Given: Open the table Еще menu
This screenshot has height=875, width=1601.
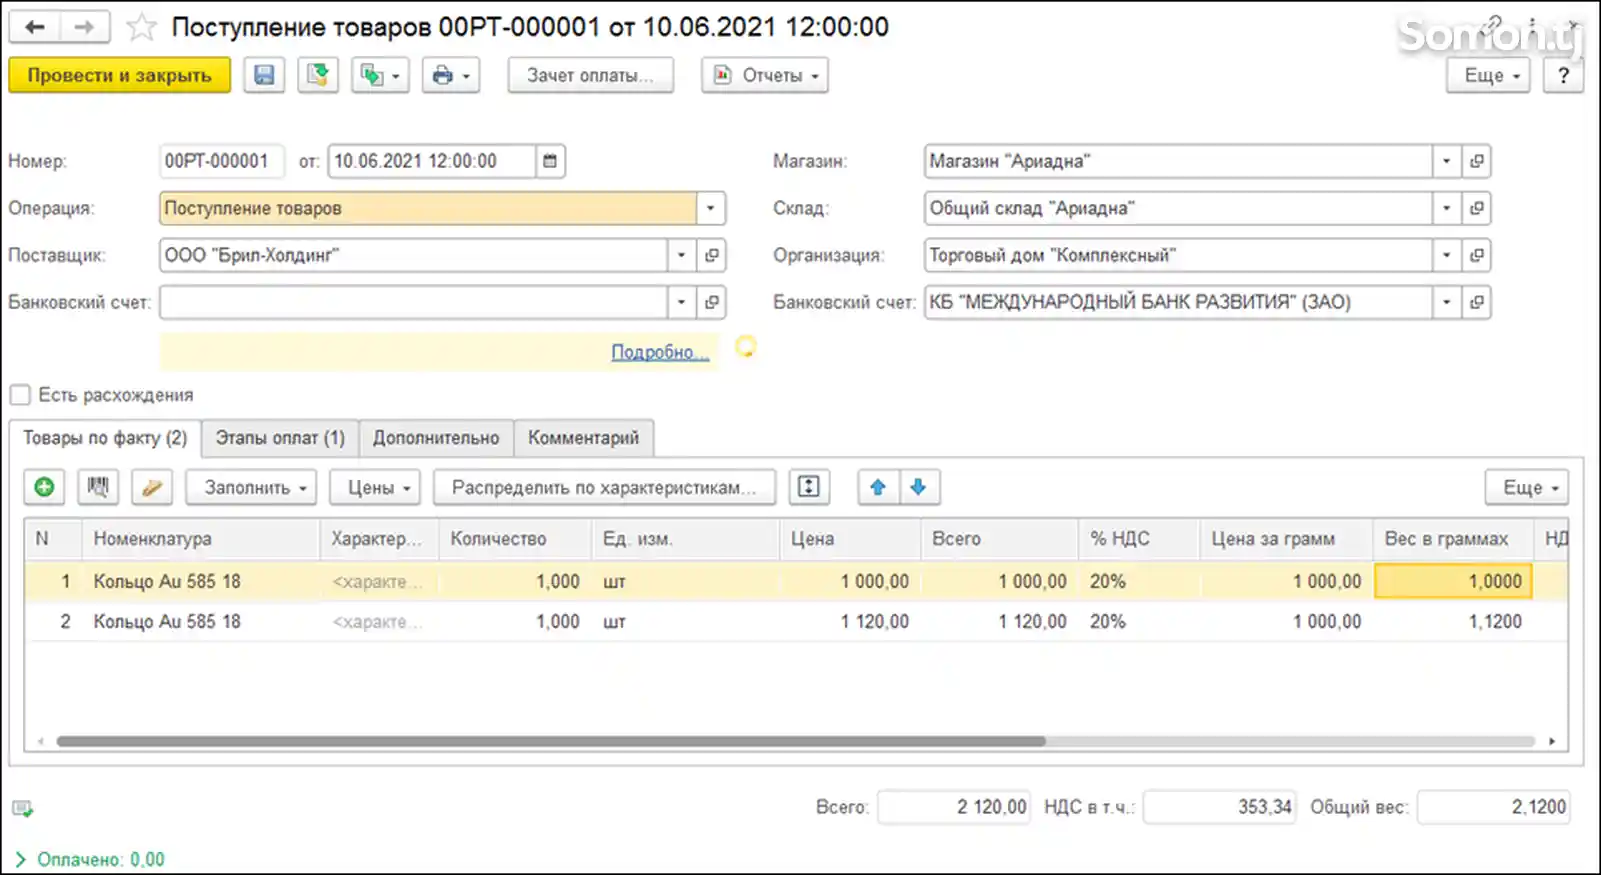Looking at the screenshot, I should click(1527, 487).
